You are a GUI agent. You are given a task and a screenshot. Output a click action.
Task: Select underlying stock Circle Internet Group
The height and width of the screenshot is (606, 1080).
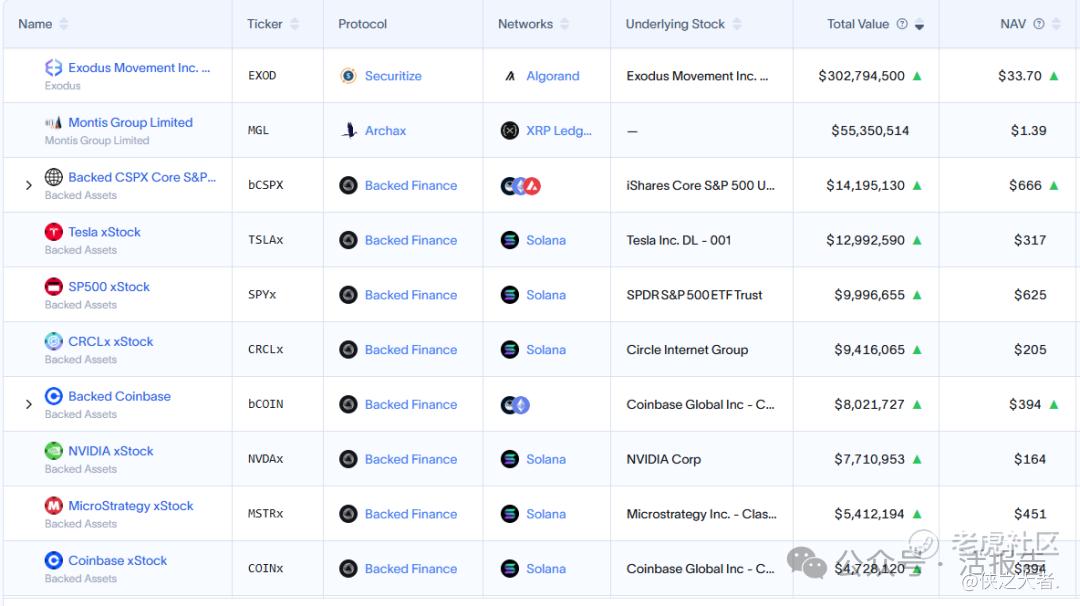click(687, 350)
